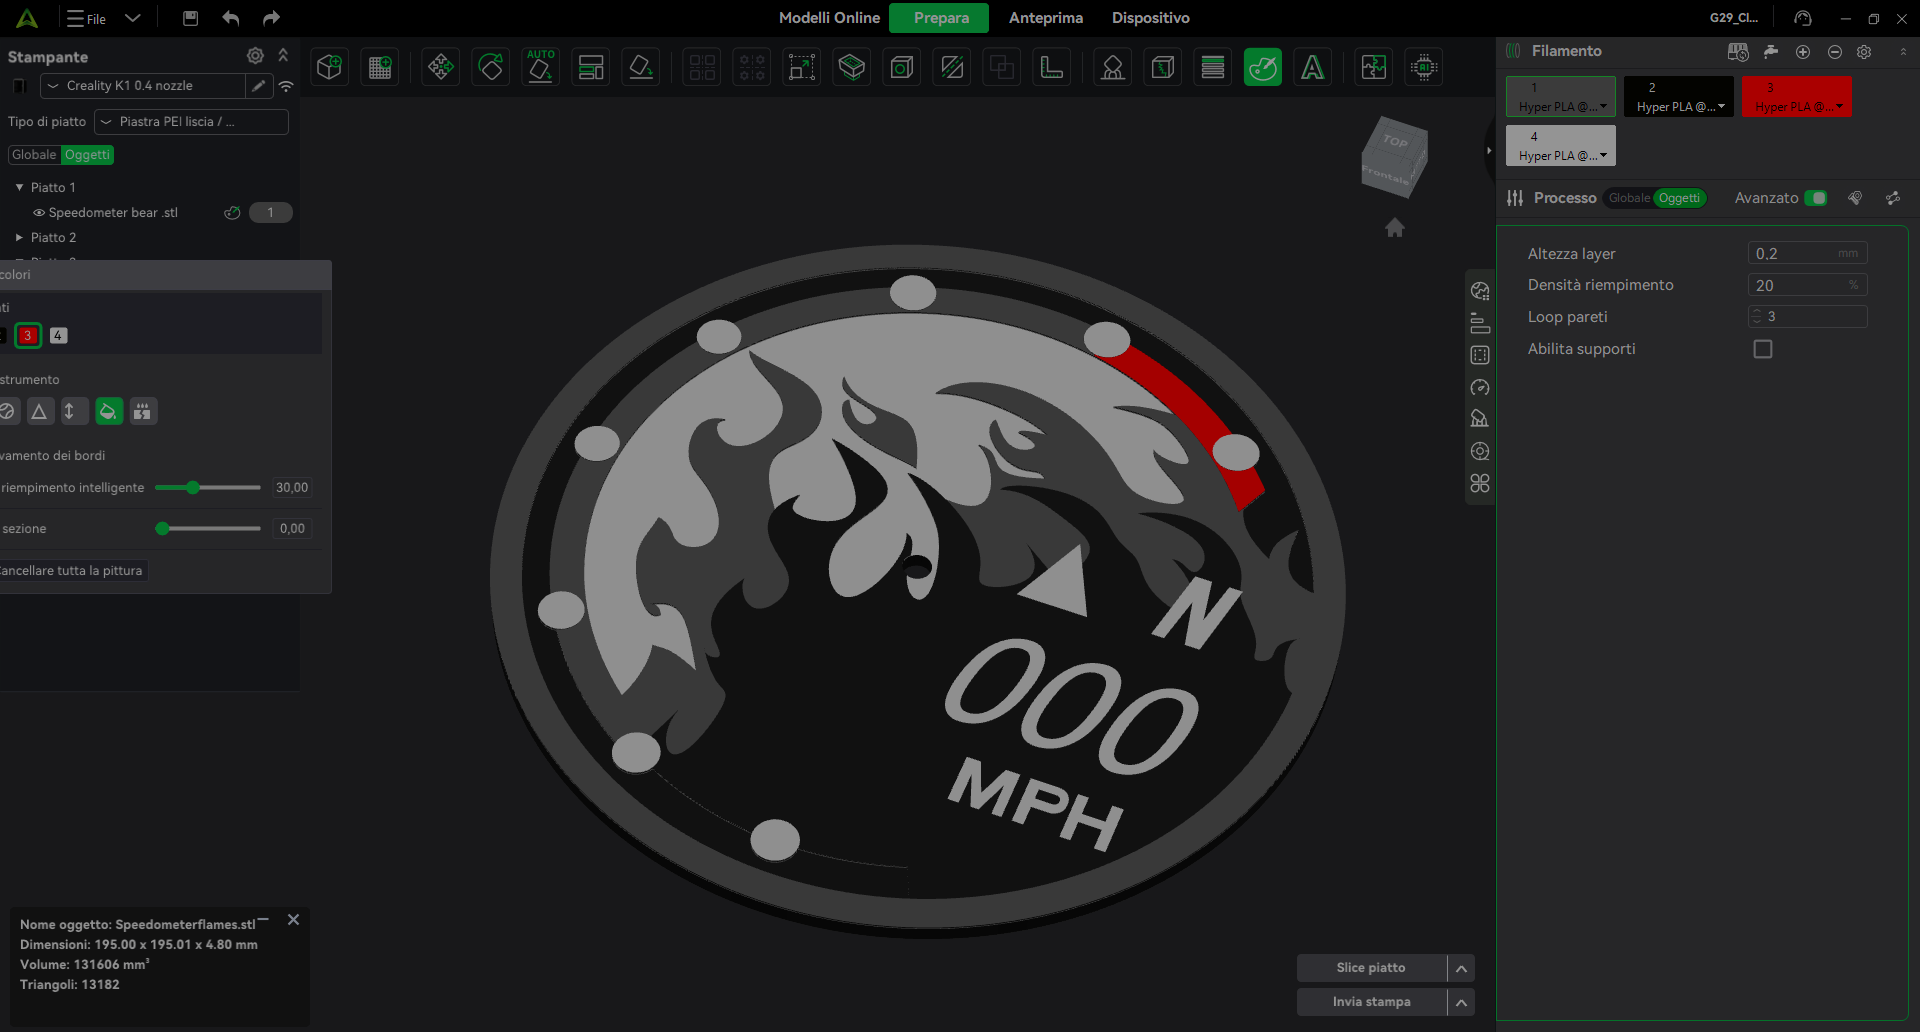
Task: Click the Add model cube icon
Action: (x=329, y=67)
